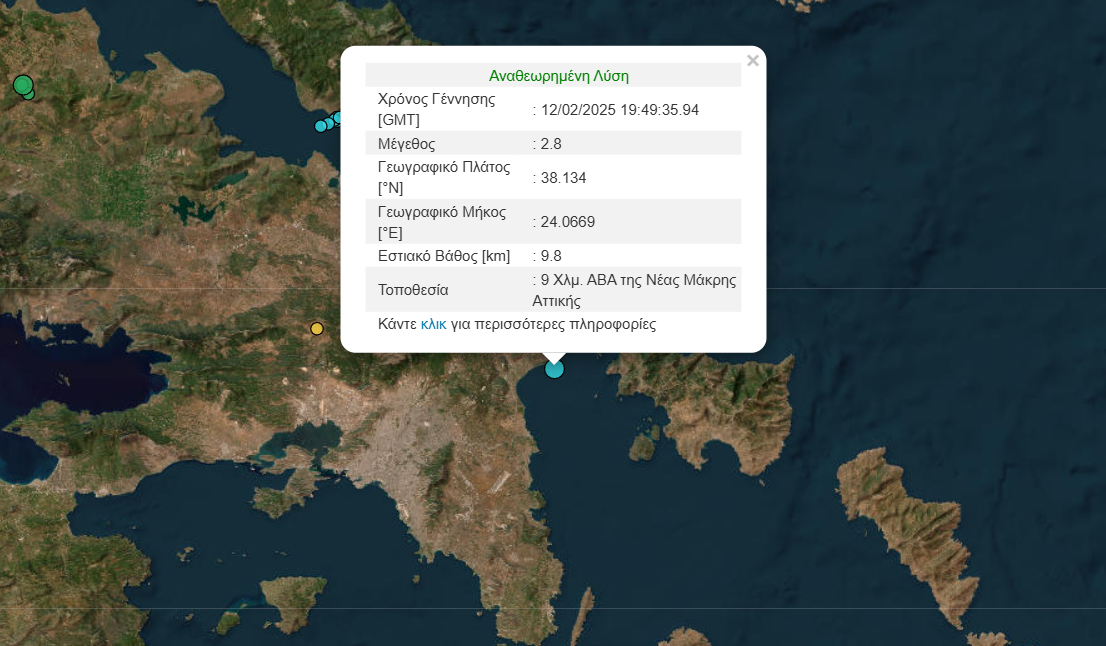Click the 'Γεωγραφικό Μήκος [°E]' label
Screen dimensions: 1106x646
tap(441, 222)
